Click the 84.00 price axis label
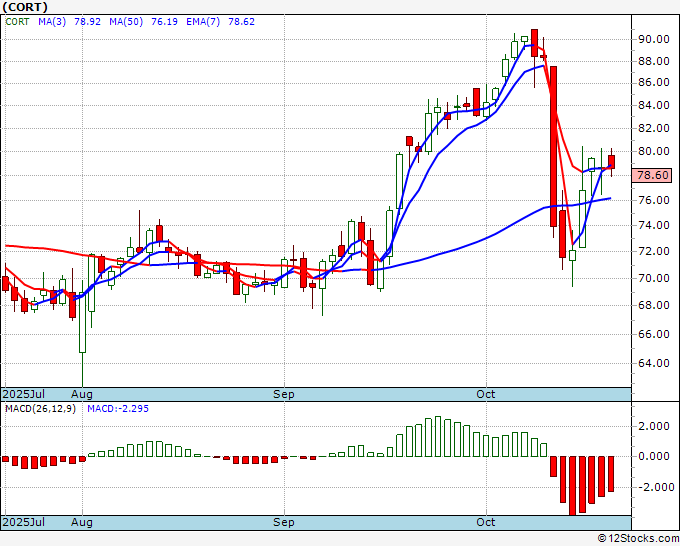Screen dimensions: 680x546 654,105
